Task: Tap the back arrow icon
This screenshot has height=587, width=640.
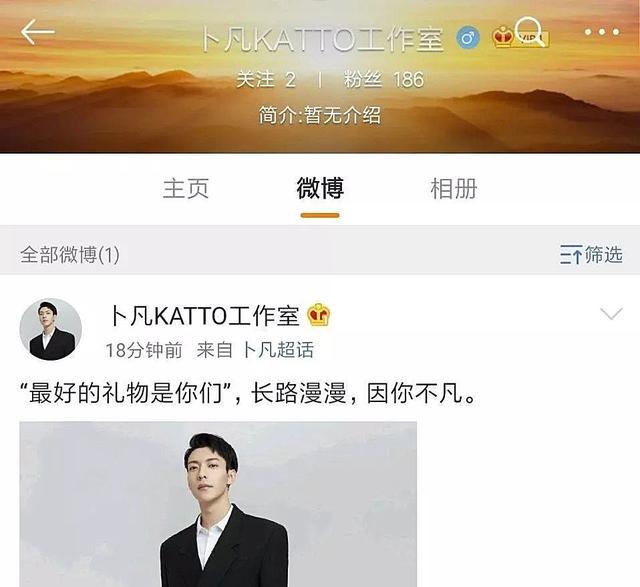Action: pyautogui.click(x=38, y=32)
